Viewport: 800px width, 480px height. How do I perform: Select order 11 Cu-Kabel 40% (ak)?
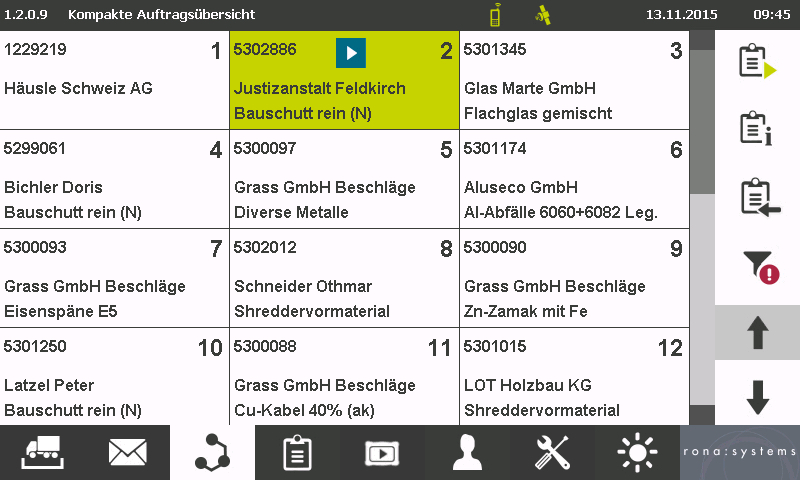click(x=344, y=376)
